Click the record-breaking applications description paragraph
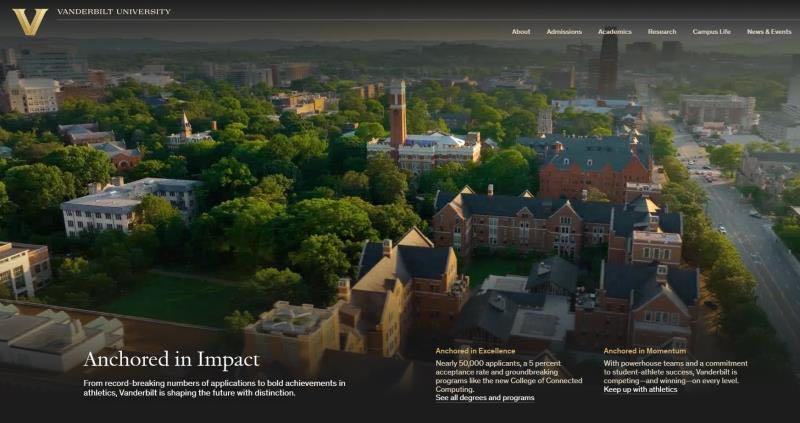The image size is (800, 423). (x=214, y=388)
